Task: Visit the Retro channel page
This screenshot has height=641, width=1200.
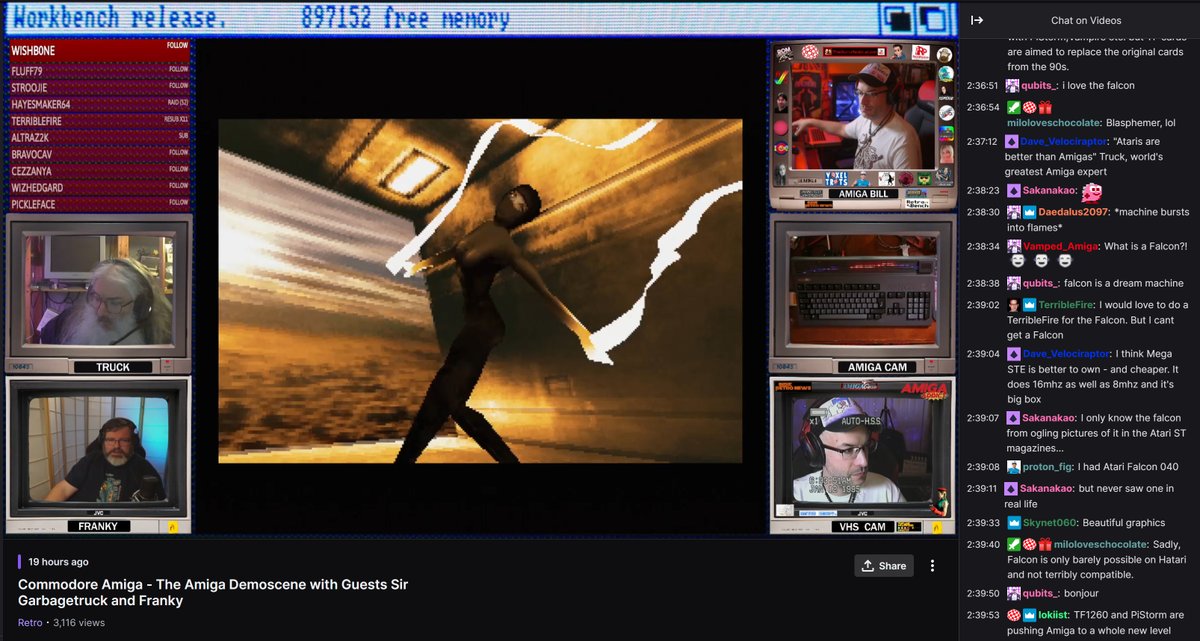Action: pos(29,622)
